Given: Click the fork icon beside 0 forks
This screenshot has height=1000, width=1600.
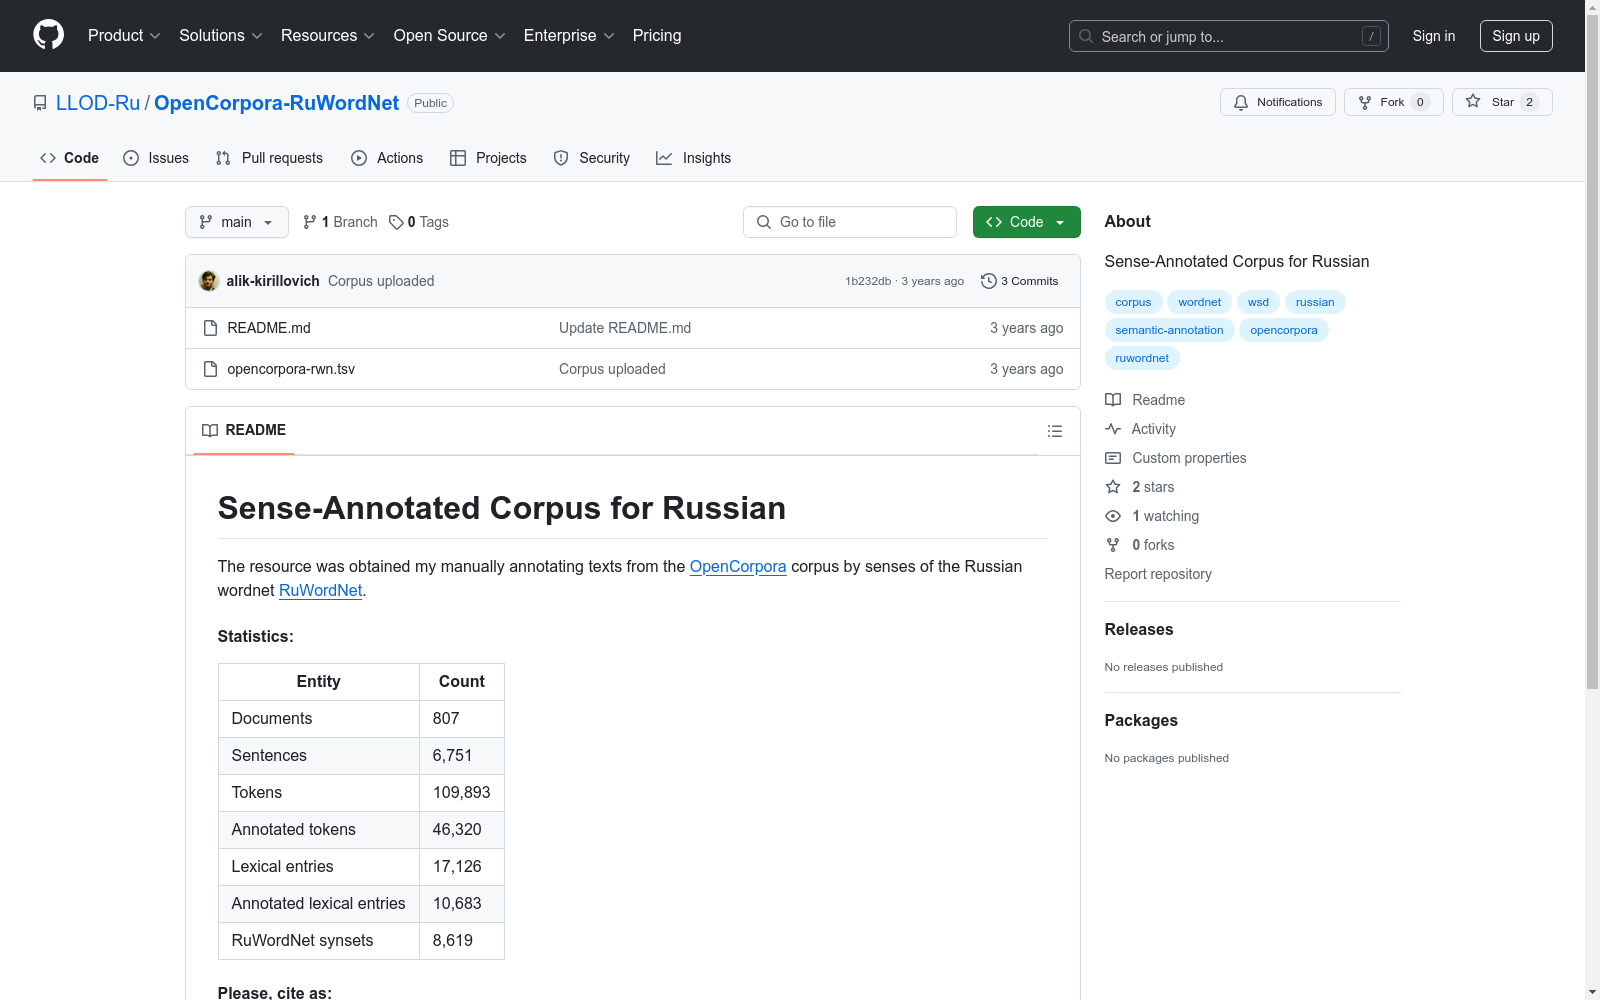Looking at the screenshot, I should pyautogui.click(x=1113, y=545).
